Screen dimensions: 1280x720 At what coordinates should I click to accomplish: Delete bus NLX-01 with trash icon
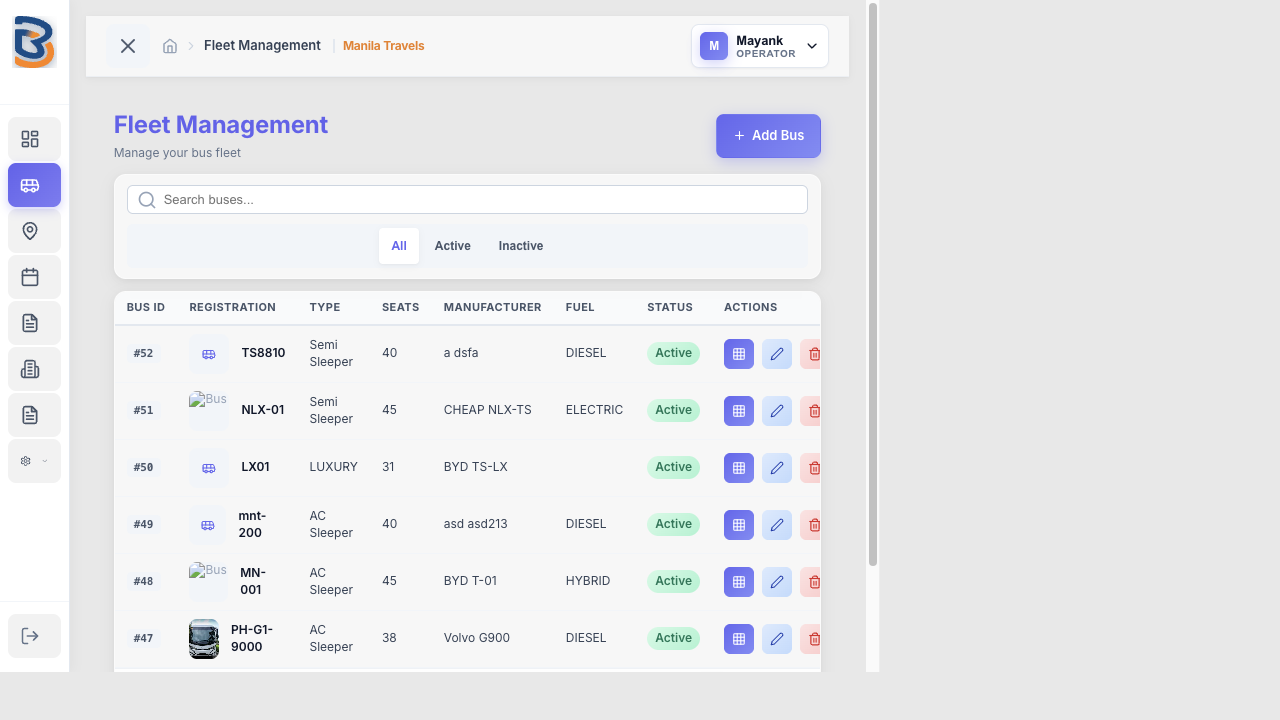point(811,411)
